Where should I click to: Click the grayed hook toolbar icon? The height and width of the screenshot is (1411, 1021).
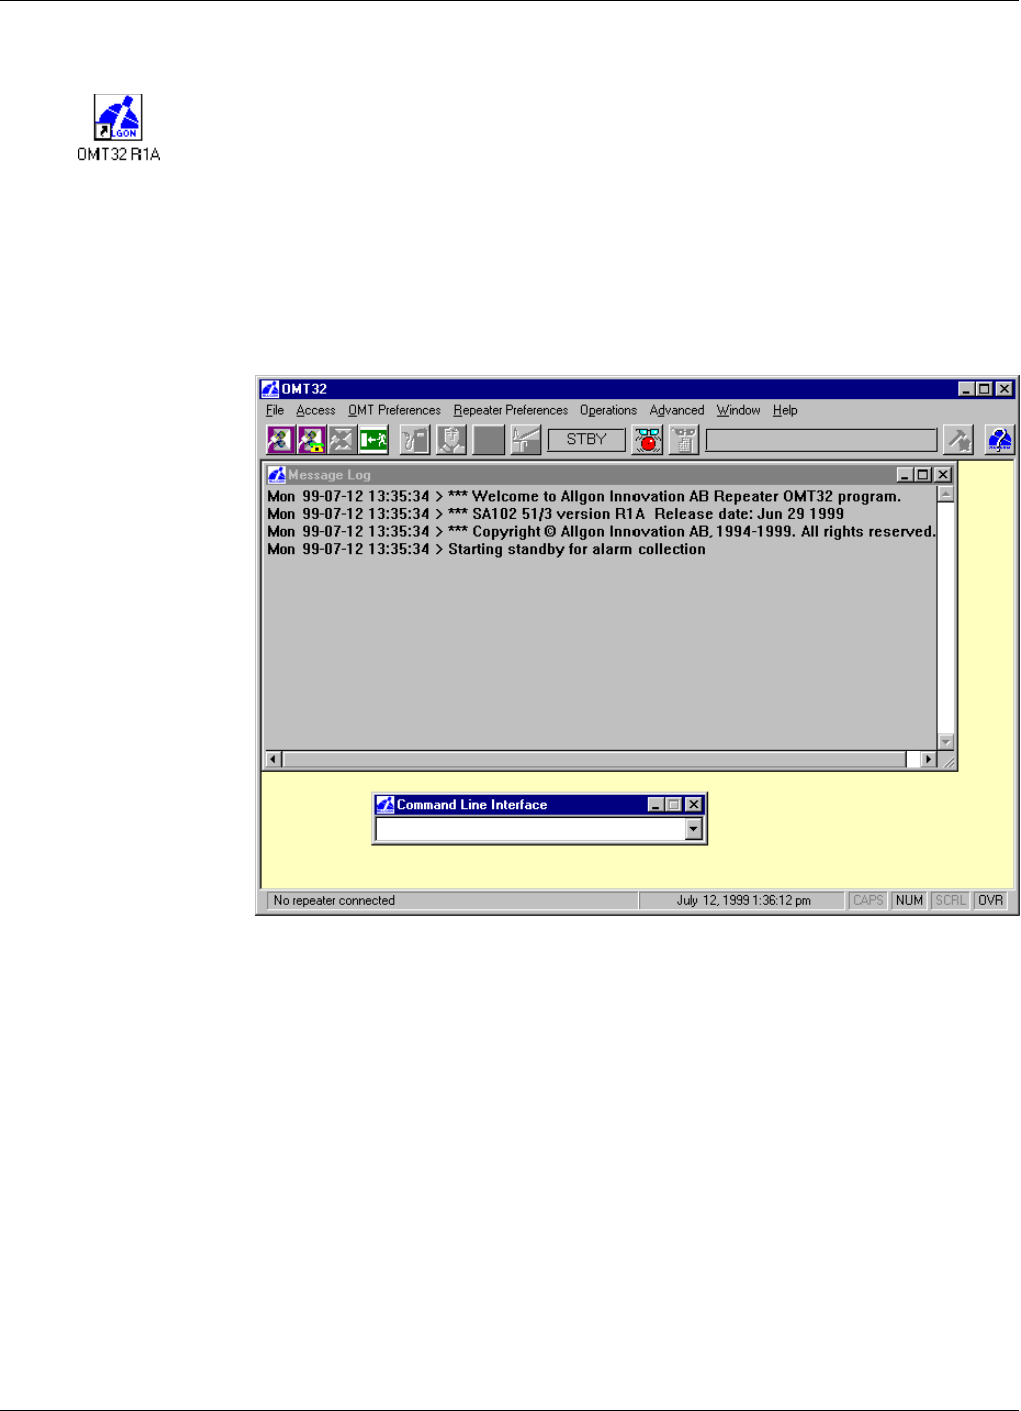point(415,439)
